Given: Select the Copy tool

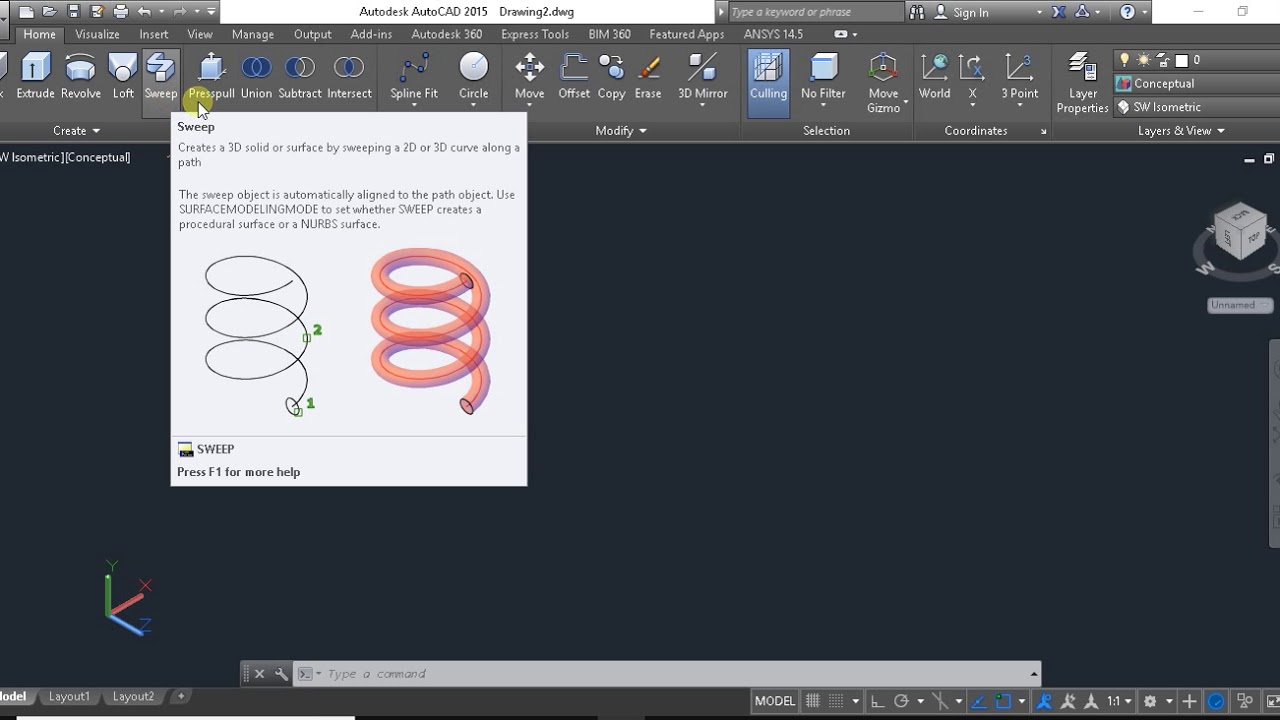Looking at the screenshot, I should click(611, 77).
